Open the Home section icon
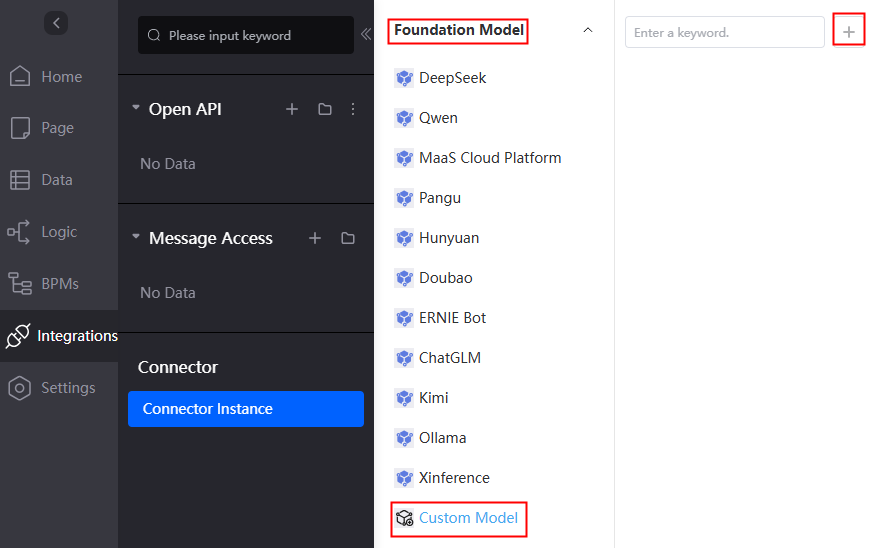This screenshot has width=870, height=548. pos(20,76)
